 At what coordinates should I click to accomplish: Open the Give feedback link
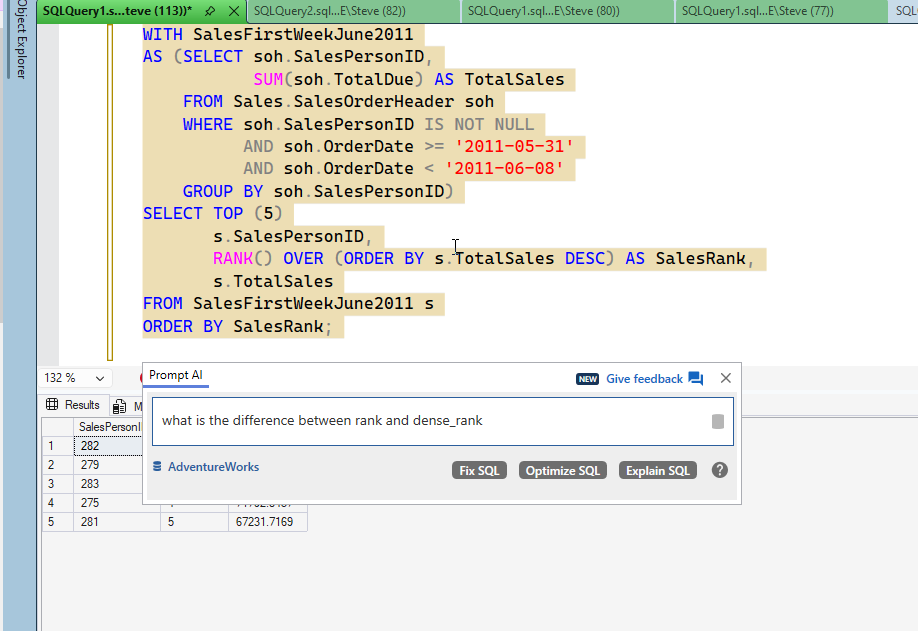[644, 379]
